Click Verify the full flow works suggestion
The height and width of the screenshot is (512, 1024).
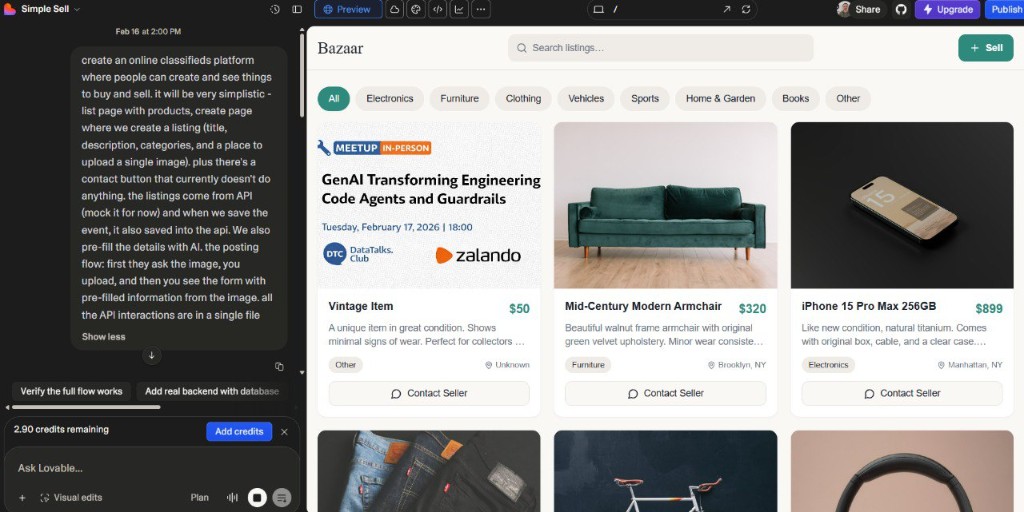71,392
